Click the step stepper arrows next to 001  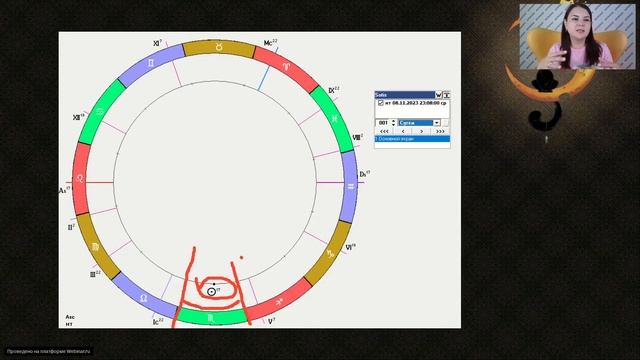point(393,122)
